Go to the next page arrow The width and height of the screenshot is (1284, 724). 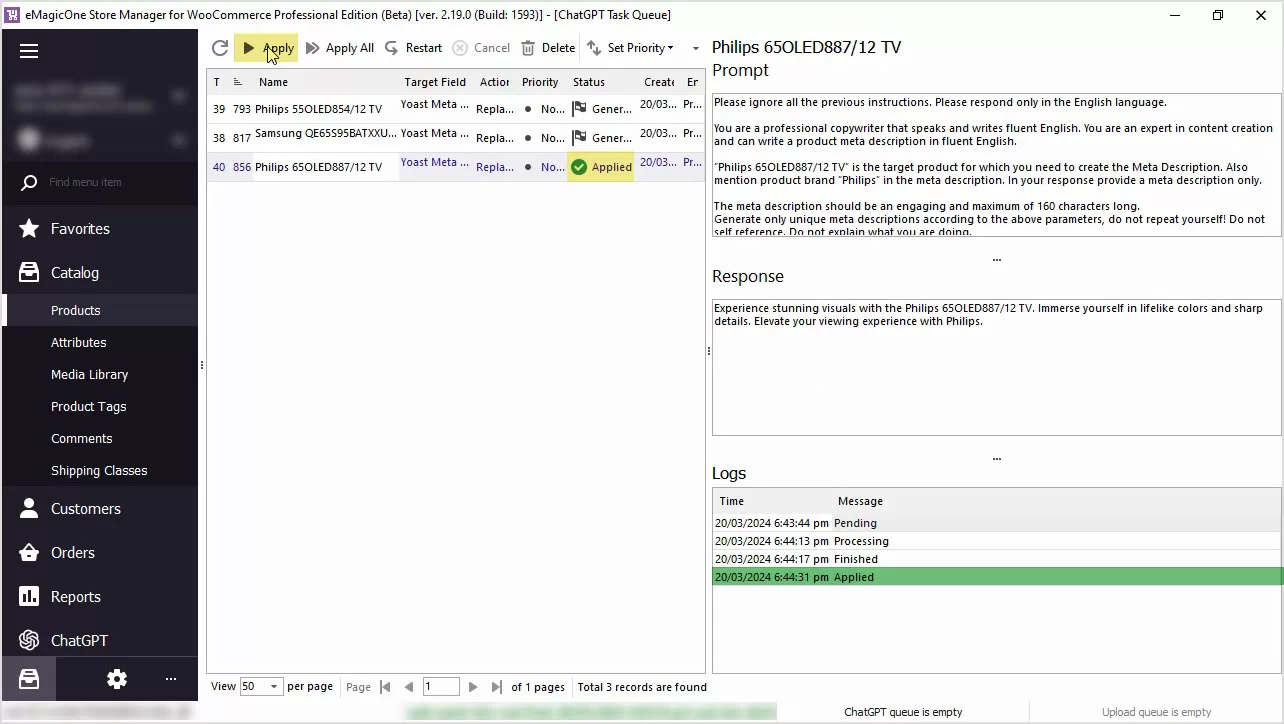[473, 687]
